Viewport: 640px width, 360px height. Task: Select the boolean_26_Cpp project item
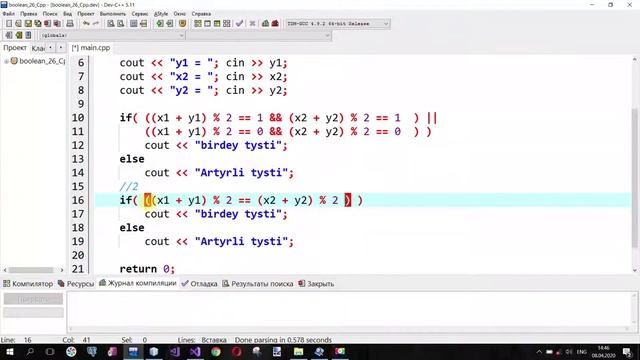pyautogui.click(x=42, y=61)
